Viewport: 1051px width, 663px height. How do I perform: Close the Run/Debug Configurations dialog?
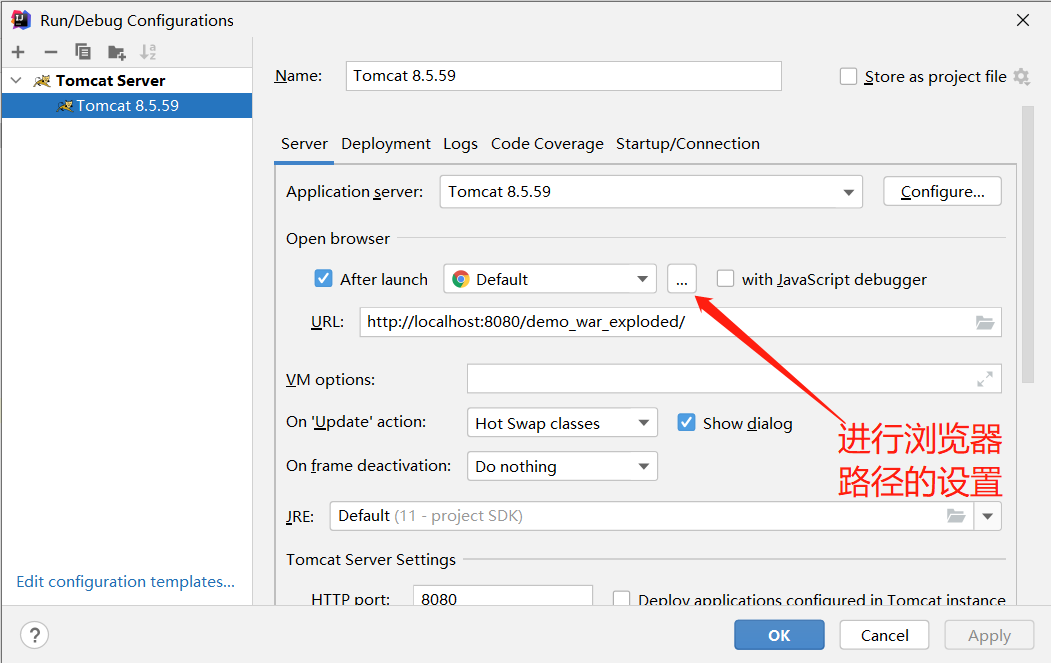pyautogui.click(x=1023, y=20)
